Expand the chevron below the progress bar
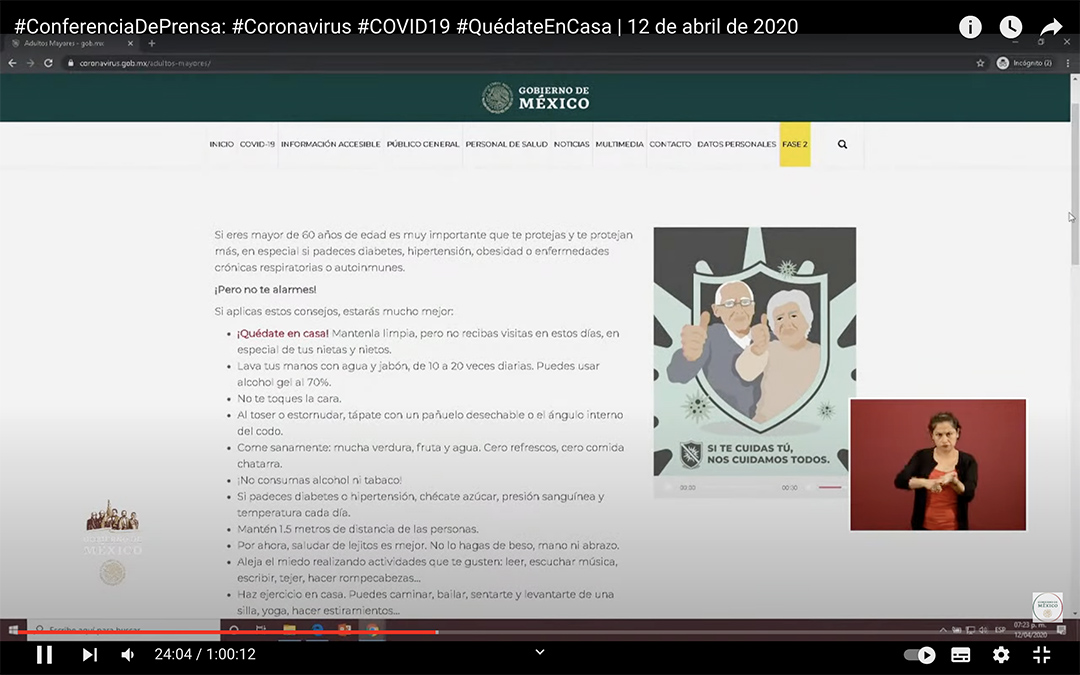This screenshot has height=675, width=1080. (x=540, y=652)
